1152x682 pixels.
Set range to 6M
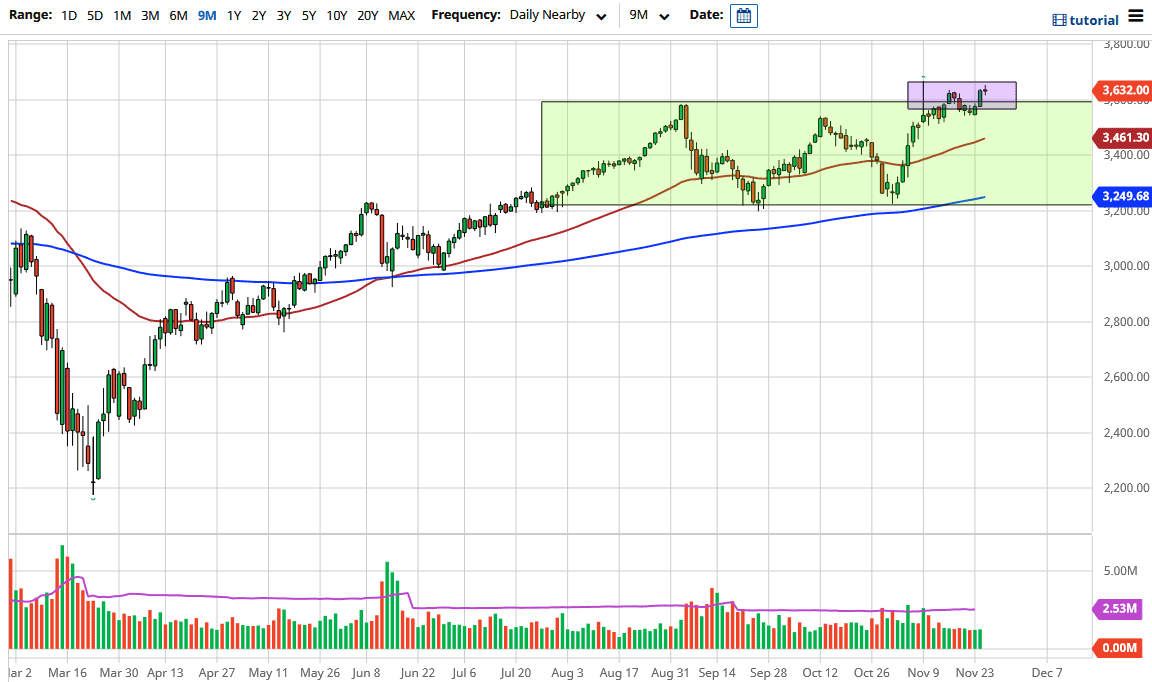click(x=179, y=15)
